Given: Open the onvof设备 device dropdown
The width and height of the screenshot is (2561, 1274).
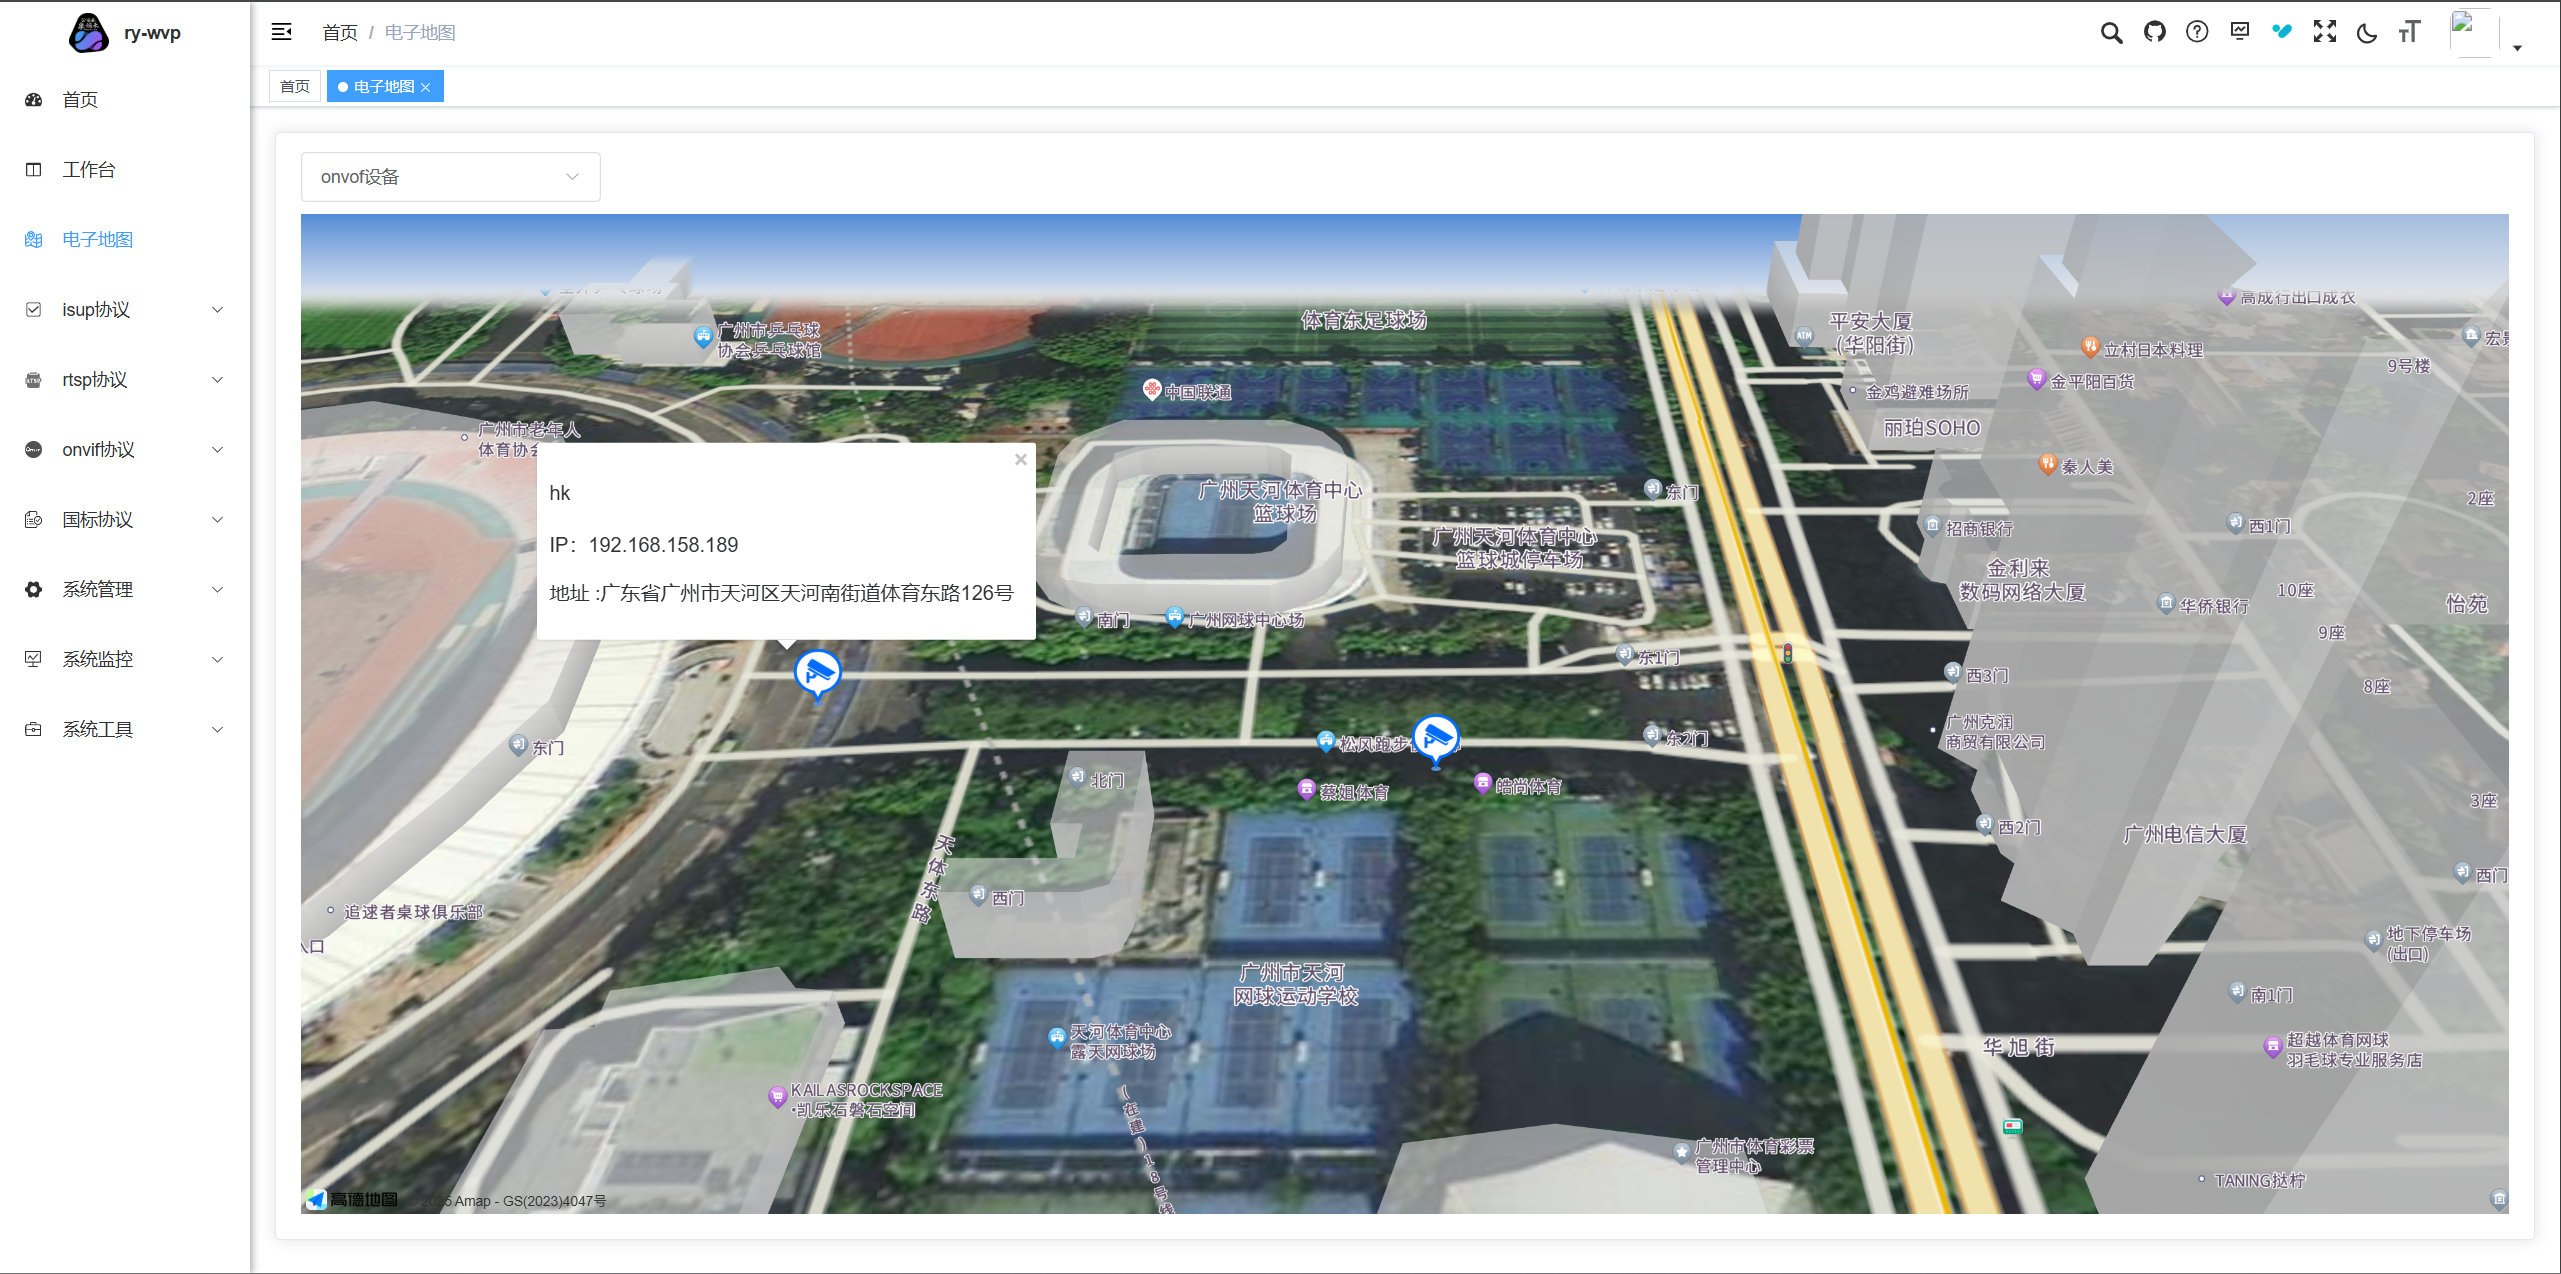Looking at the screenshot, I should (451, 177).
